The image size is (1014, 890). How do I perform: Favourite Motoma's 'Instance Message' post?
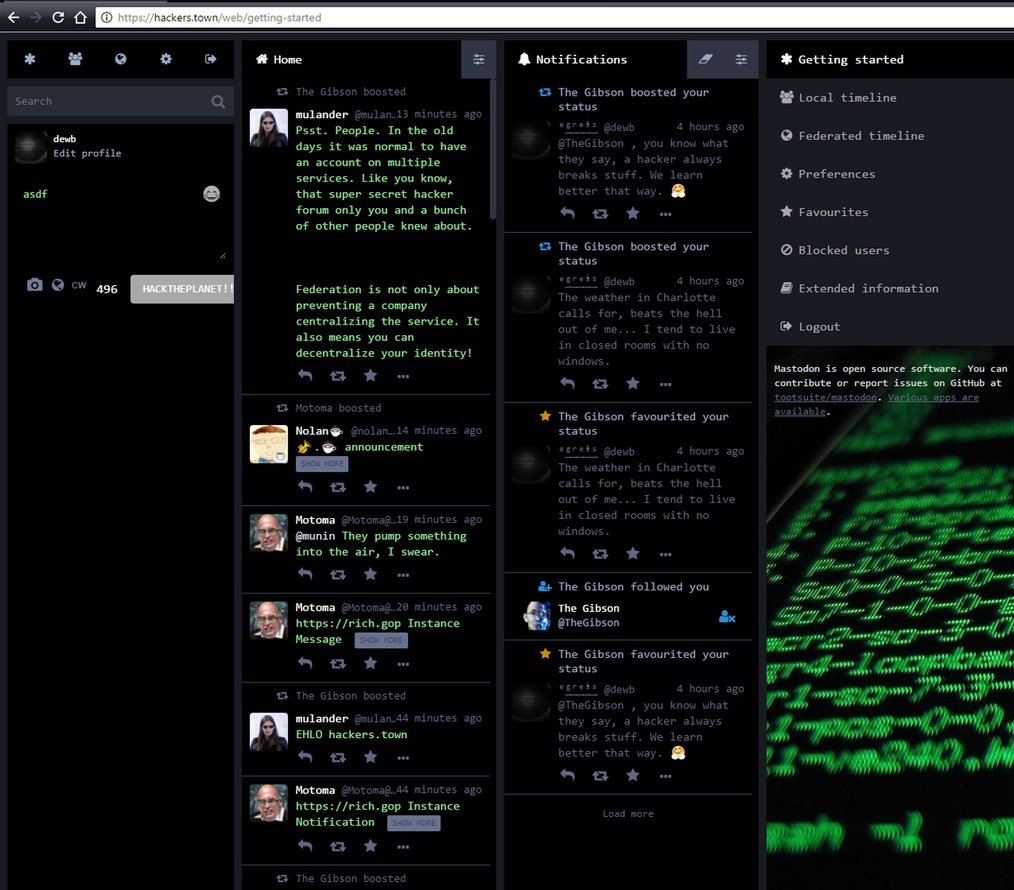[371, 662]
